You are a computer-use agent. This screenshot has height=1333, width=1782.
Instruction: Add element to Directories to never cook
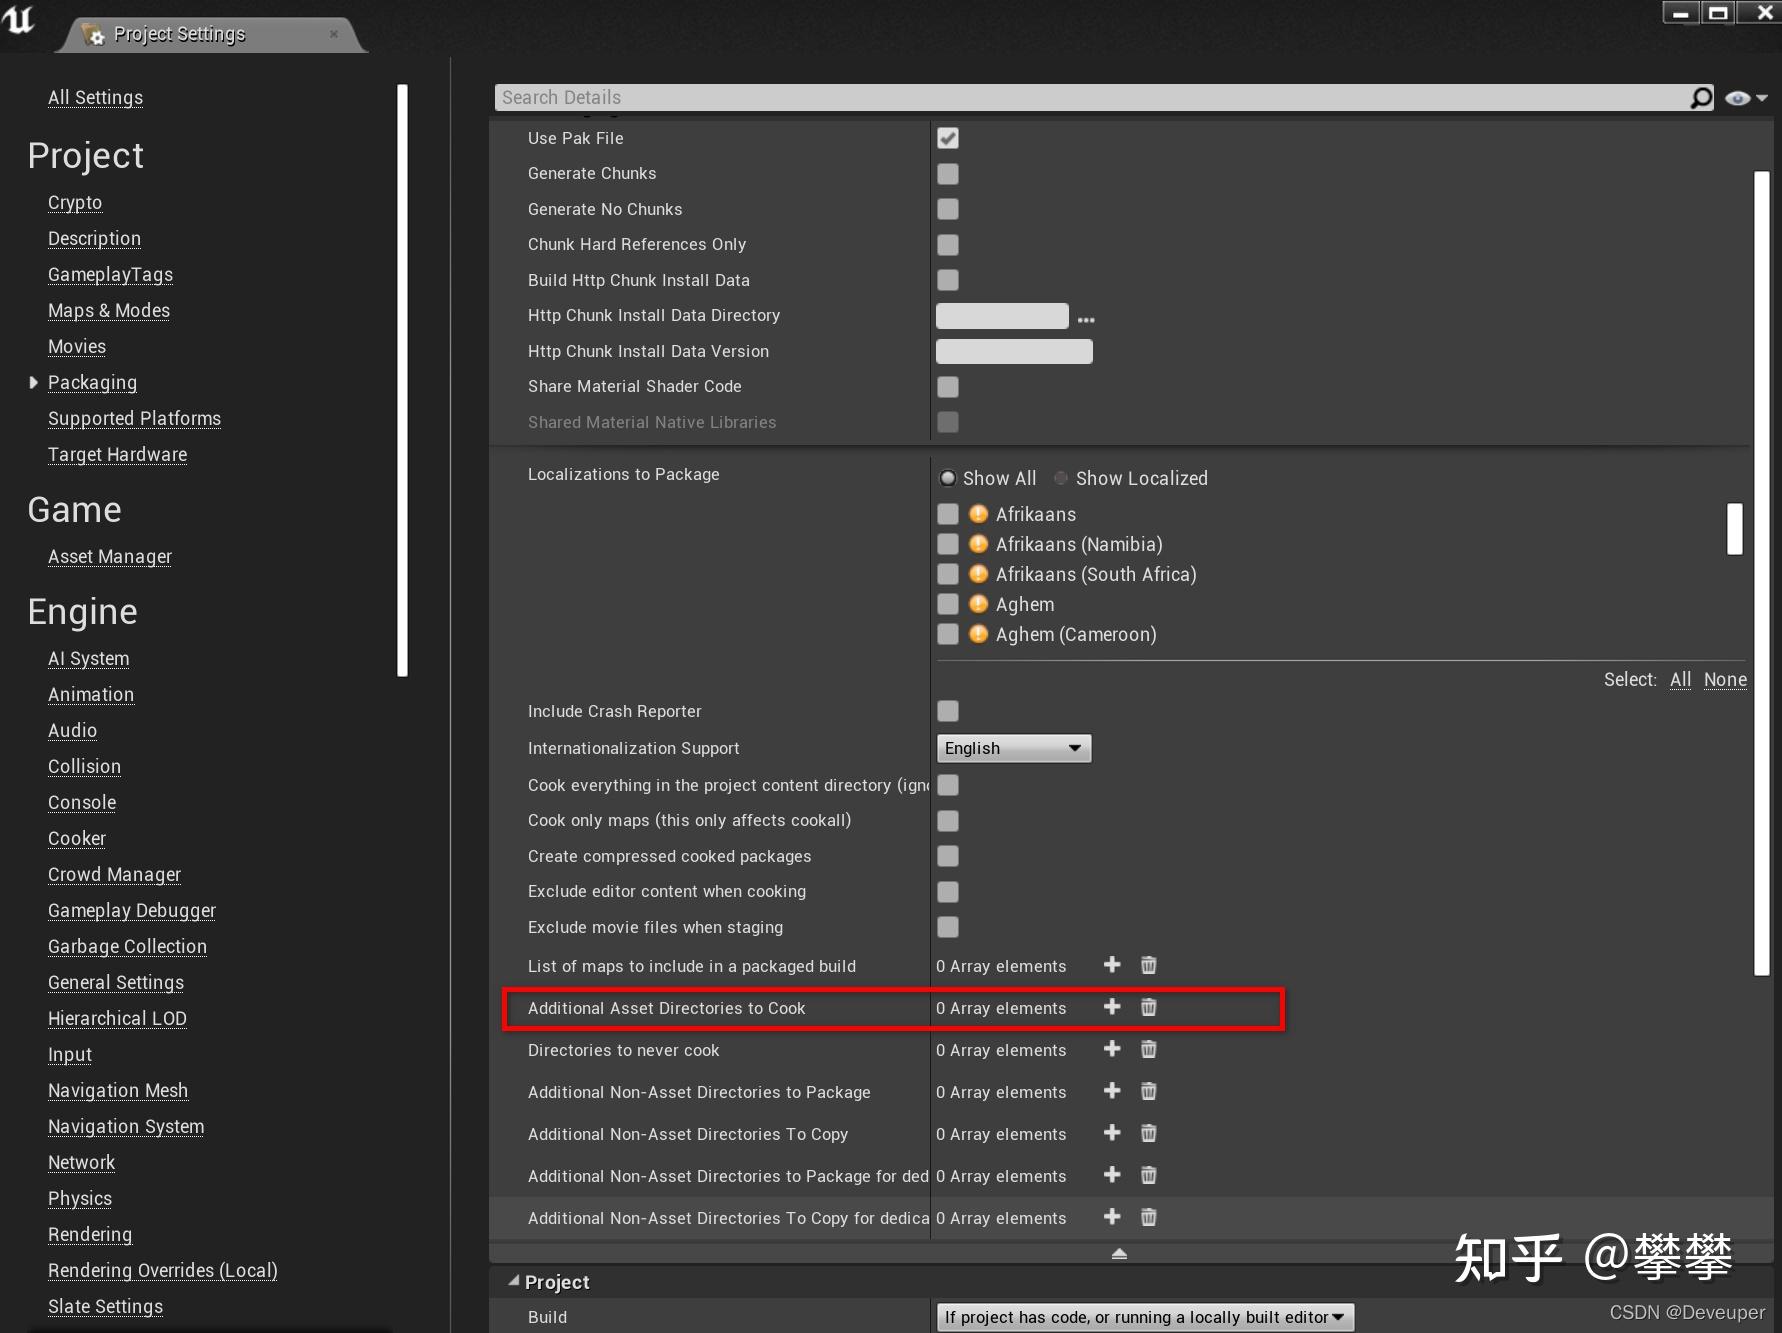[x=1112, y=1049]
